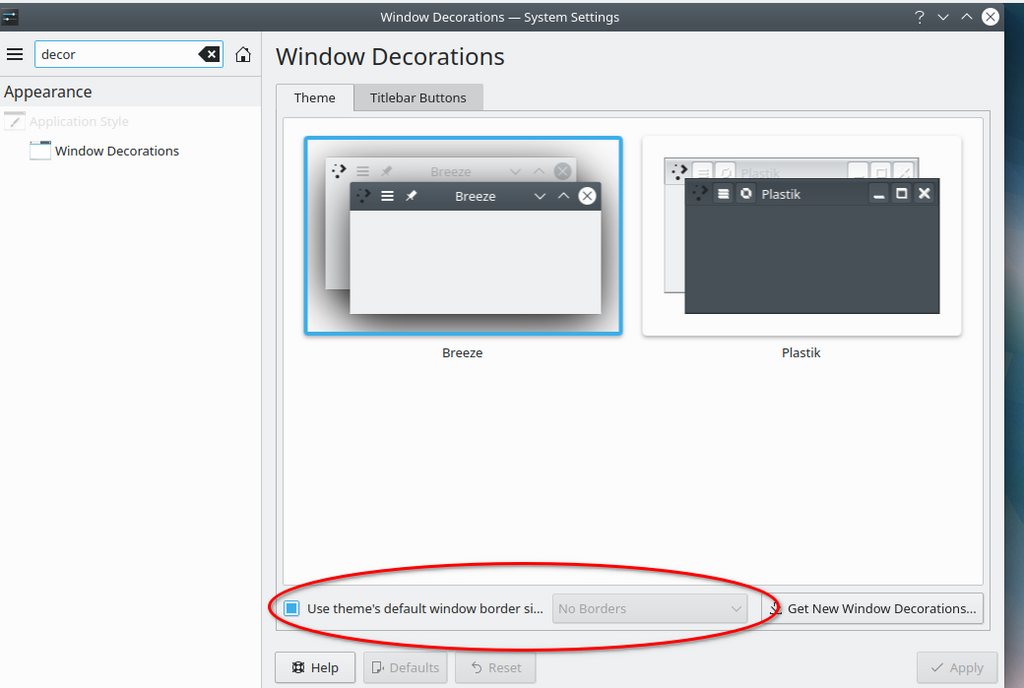Viewport: 1024px width, 688px height.
Task: Open the Help button
Action: (x=314, y=667)
